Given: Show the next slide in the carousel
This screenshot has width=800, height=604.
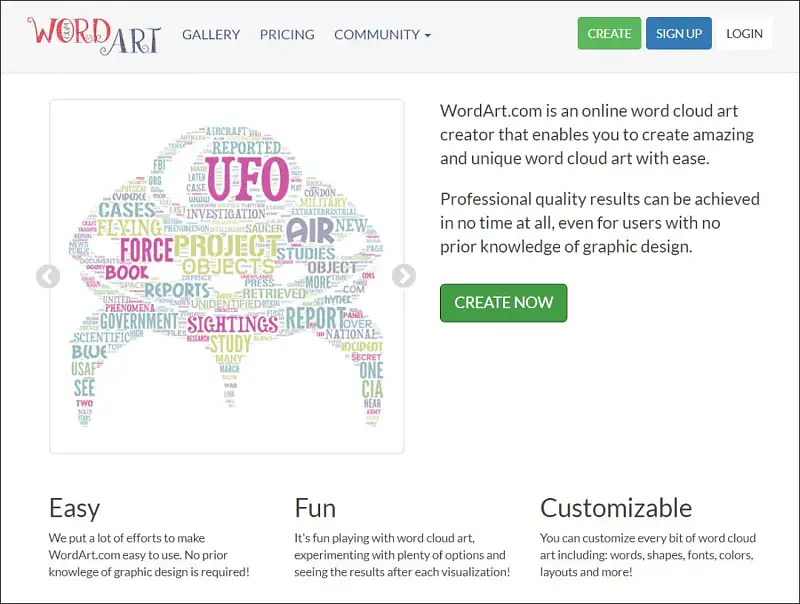Looking at the screenshot, I should pos(404,276).
